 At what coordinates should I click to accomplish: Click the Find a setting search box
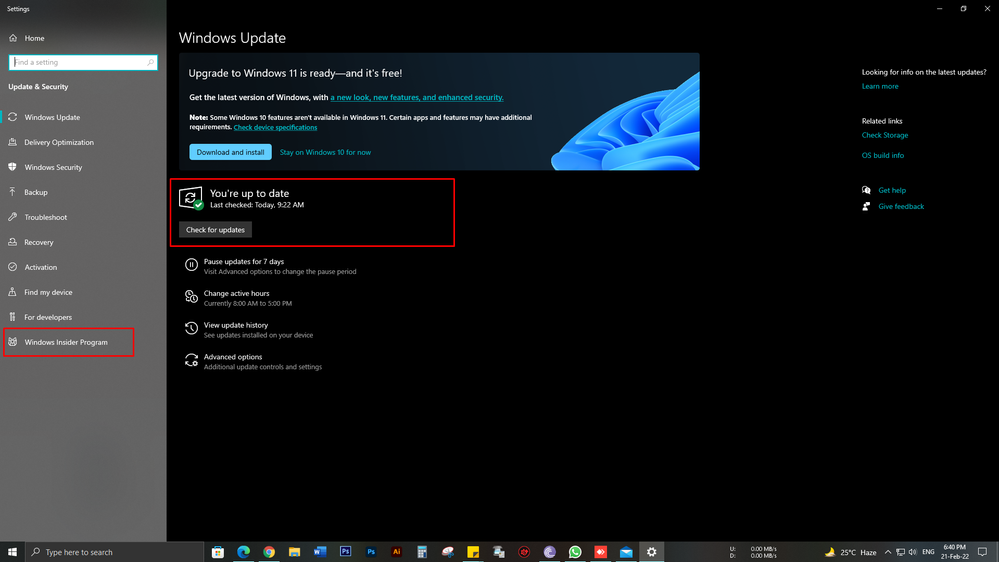[83, 62]
